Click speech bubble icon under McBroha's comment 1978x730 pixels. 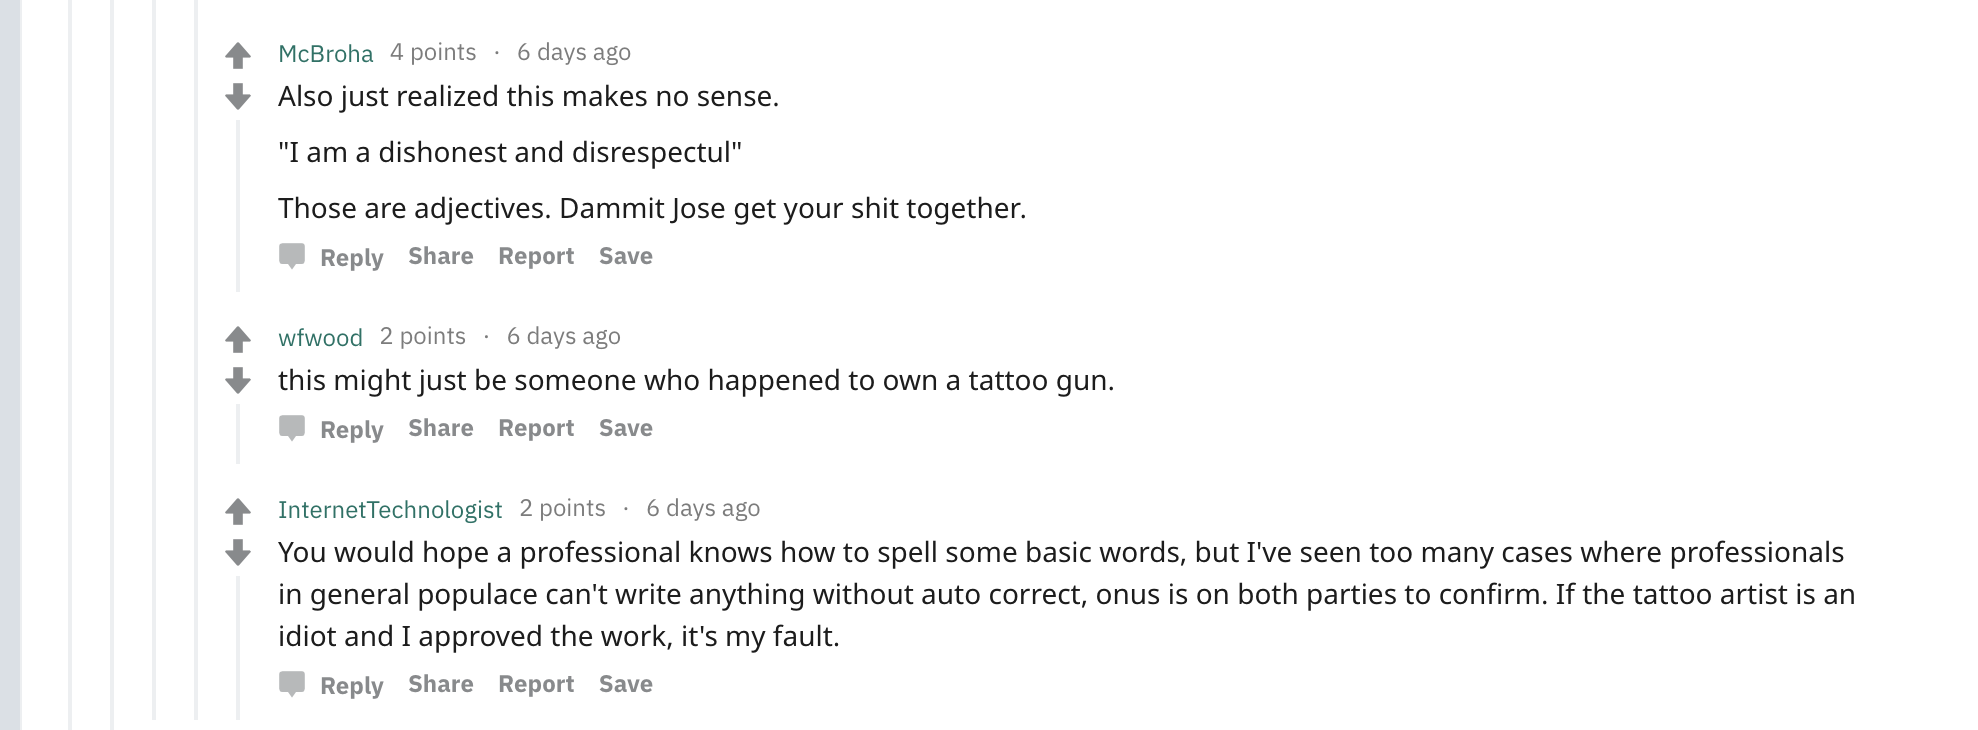292,256
